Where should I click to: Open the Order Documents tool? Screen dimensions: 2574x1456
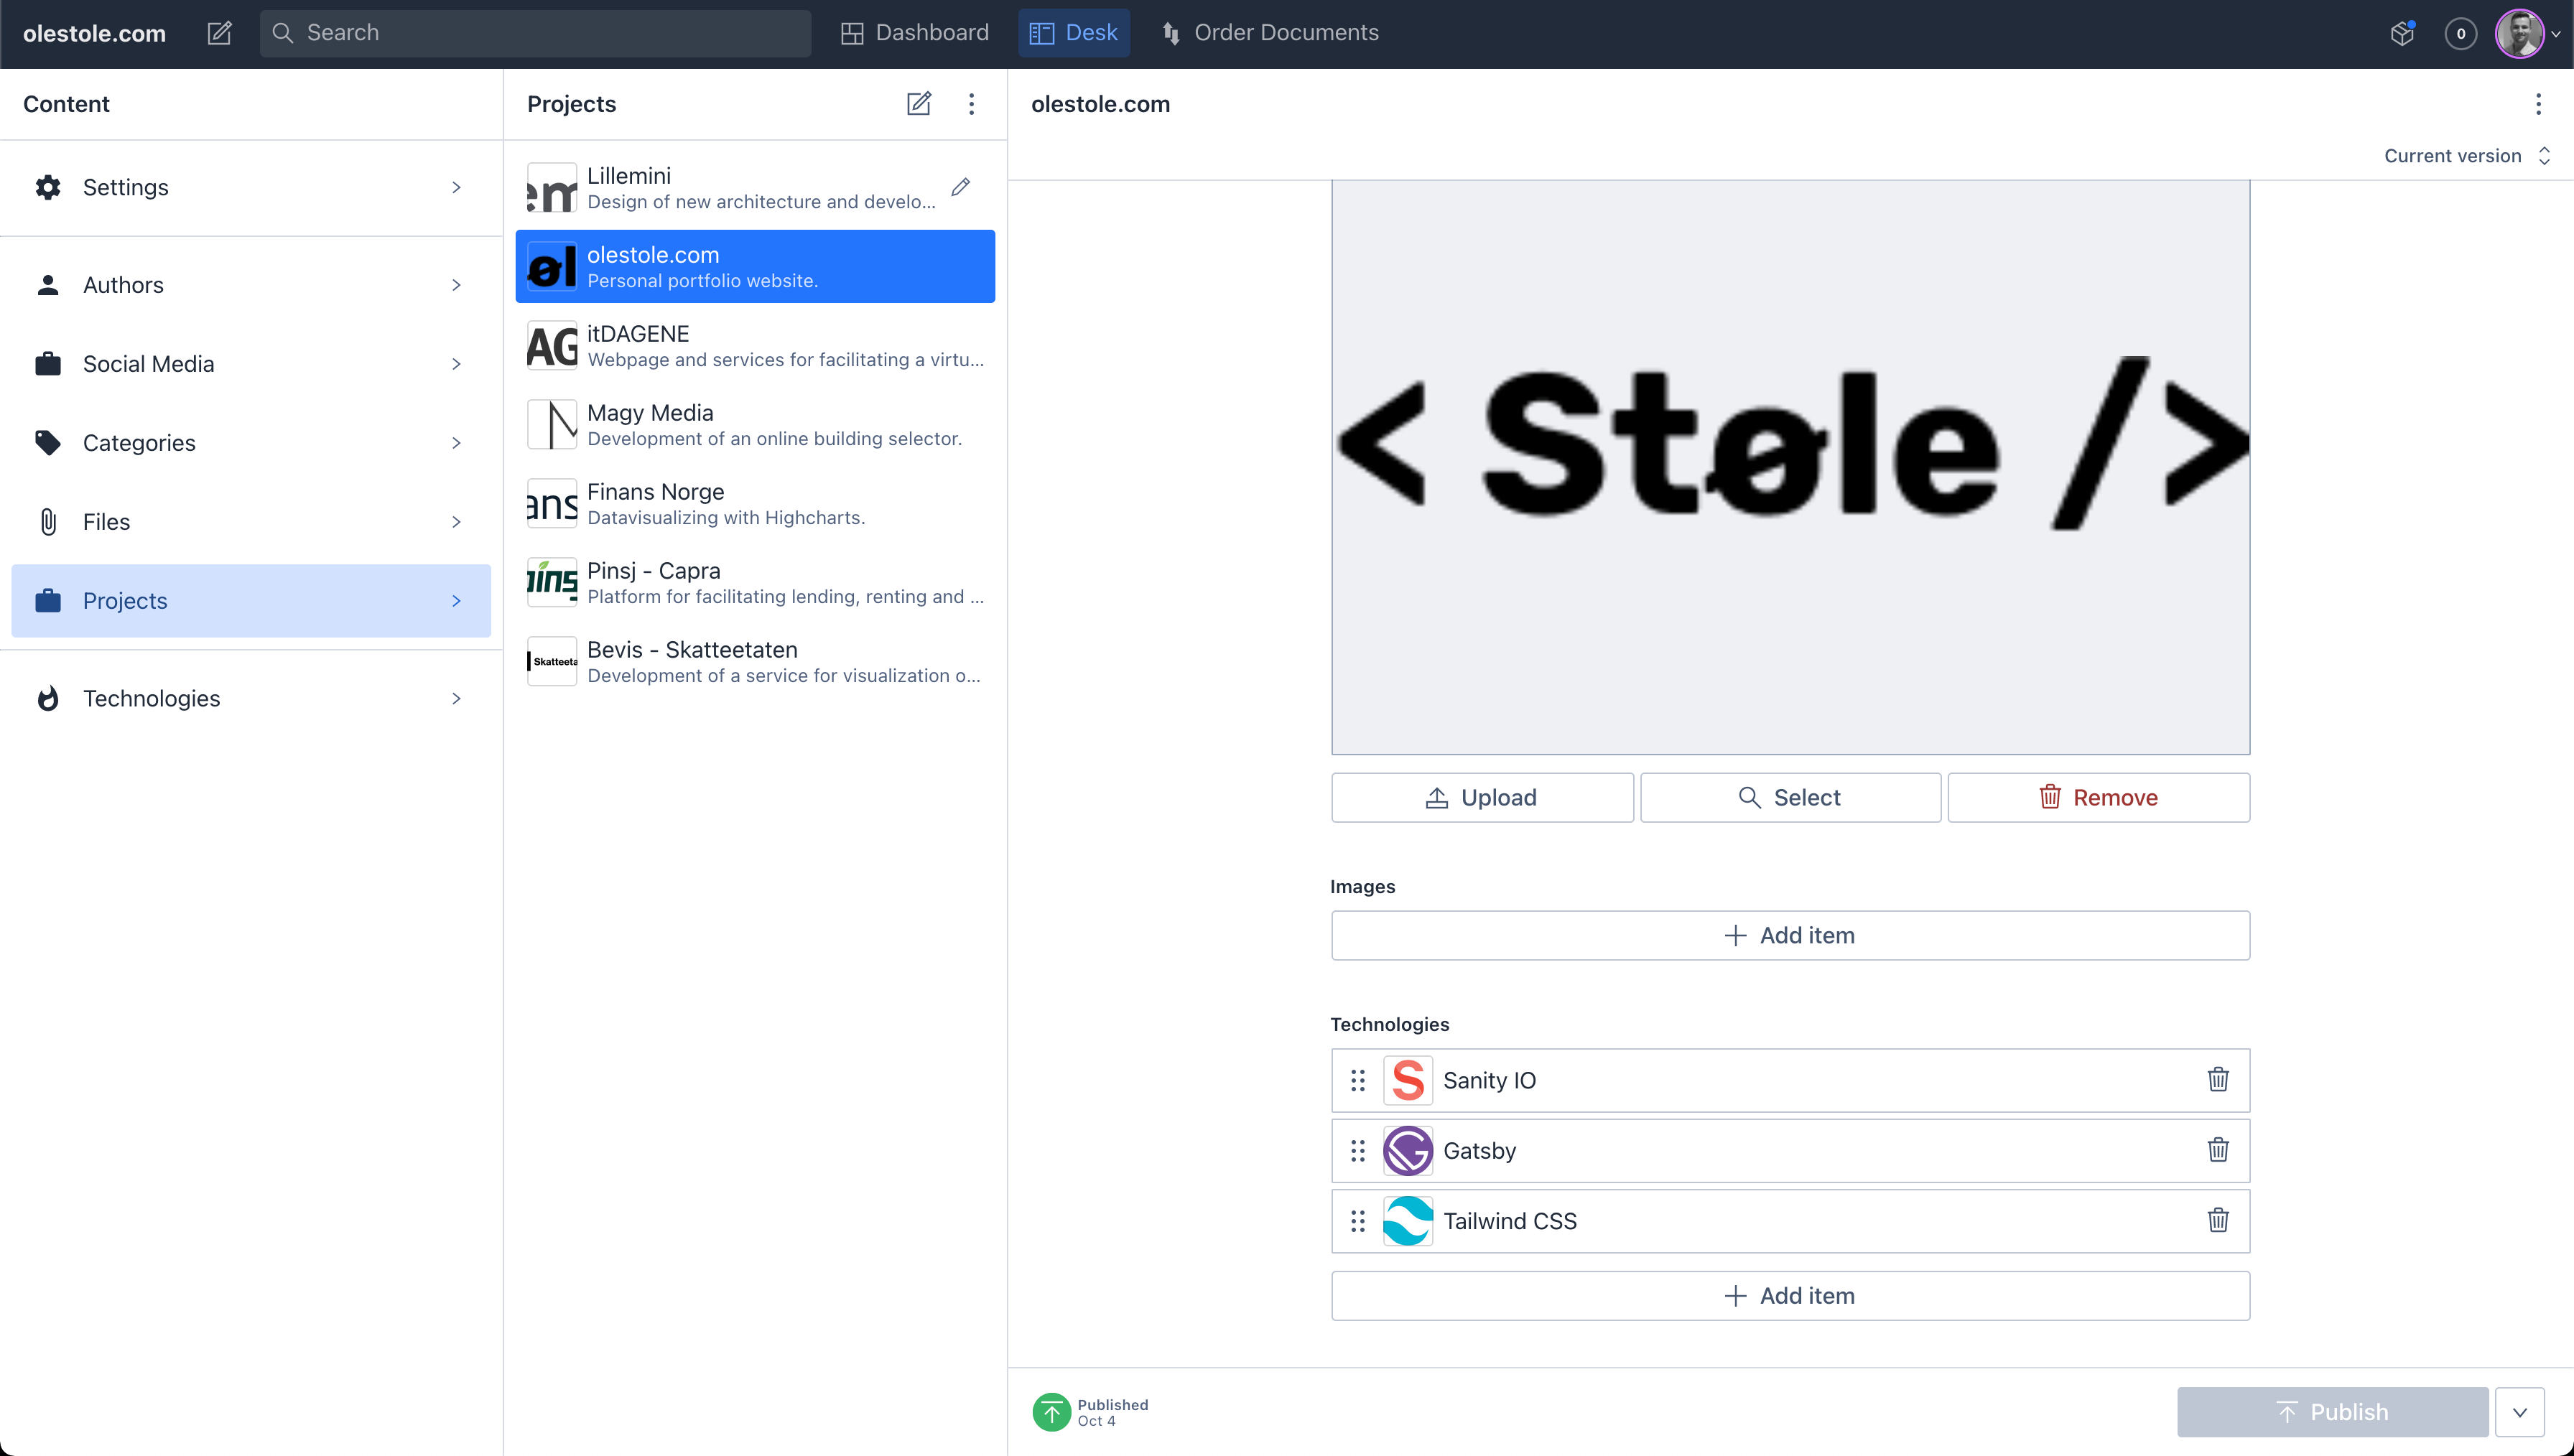pos(1270,33)
